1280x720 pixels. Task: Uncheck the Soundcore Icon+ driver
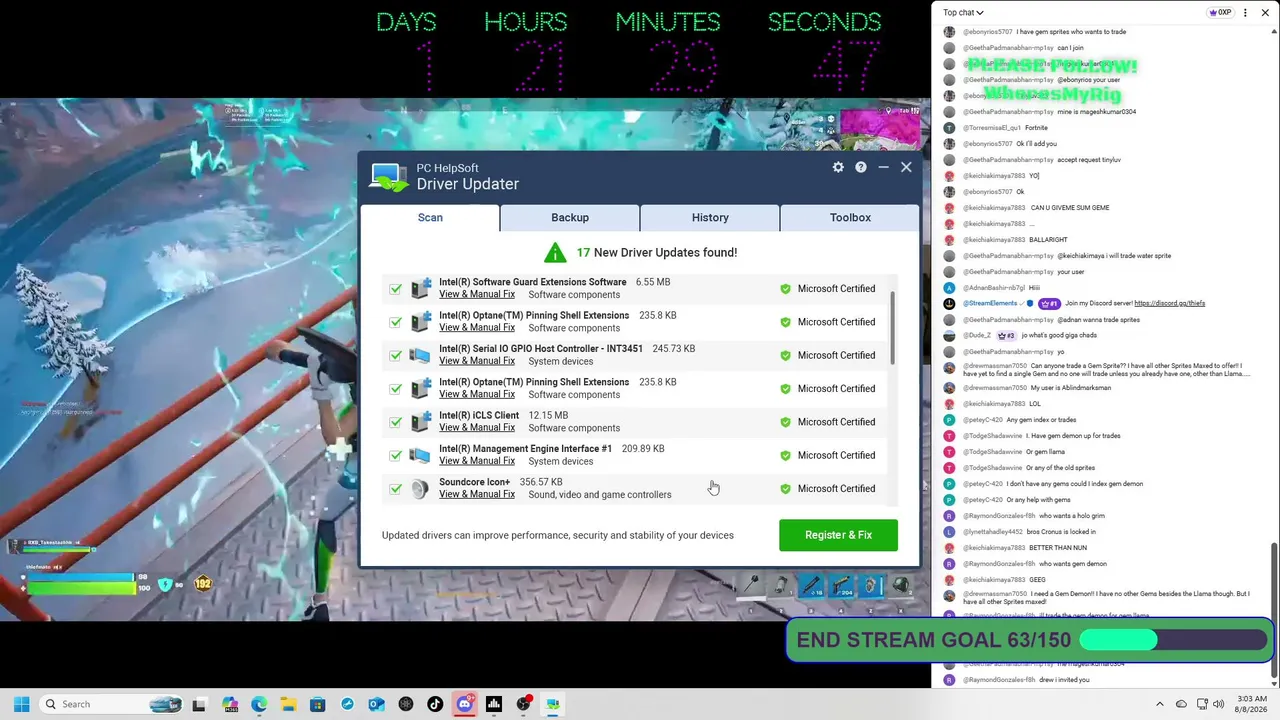click(x=396, y=489)
